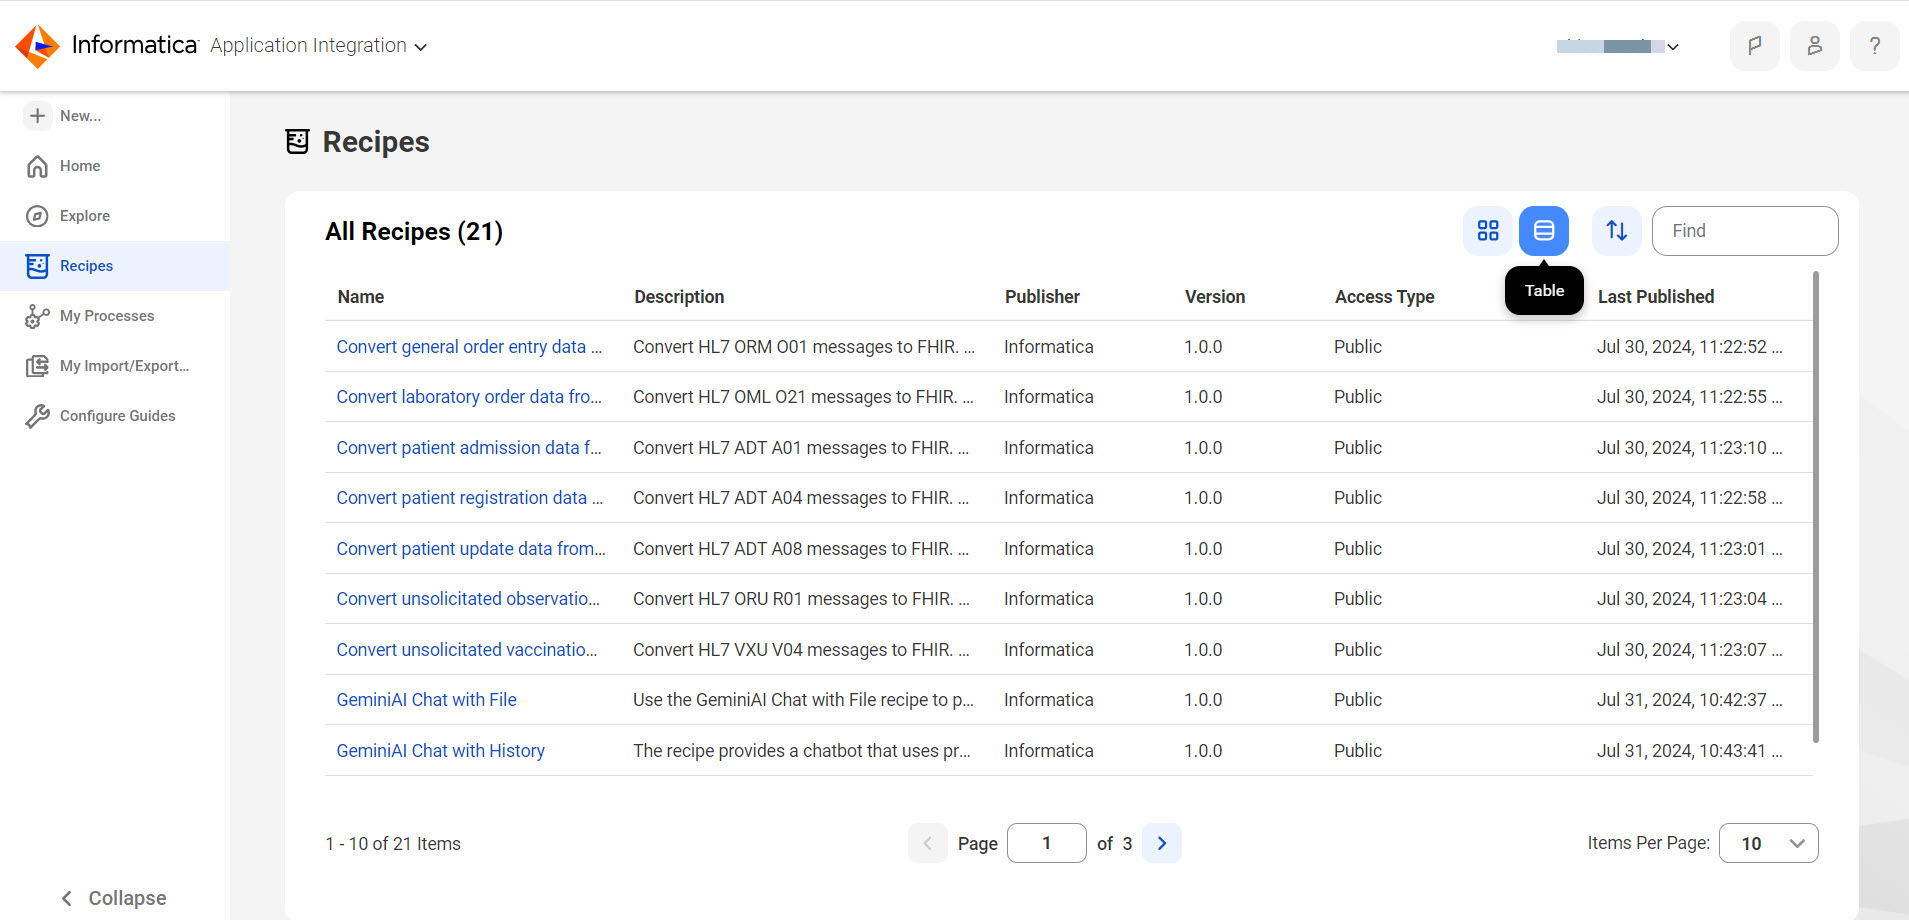Switch to Table view
Image resolution: width=1909 pixels, height=920 pixels.
(1544, 231)
